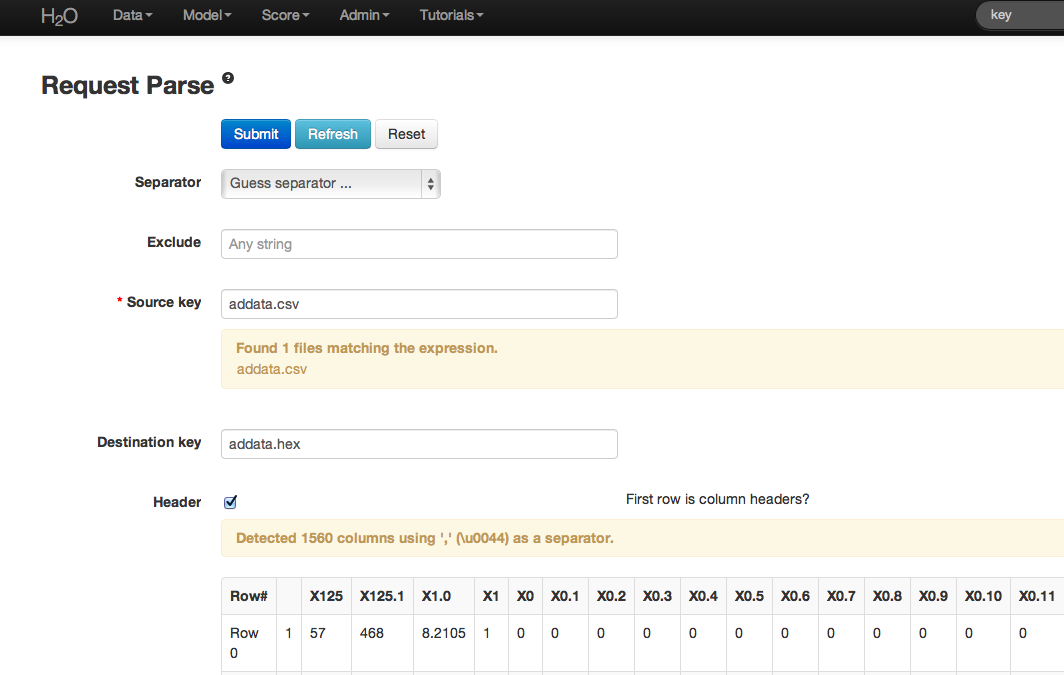Click into the Source key field
Screen dimensions: 1064x675
(x=419, y=304)
